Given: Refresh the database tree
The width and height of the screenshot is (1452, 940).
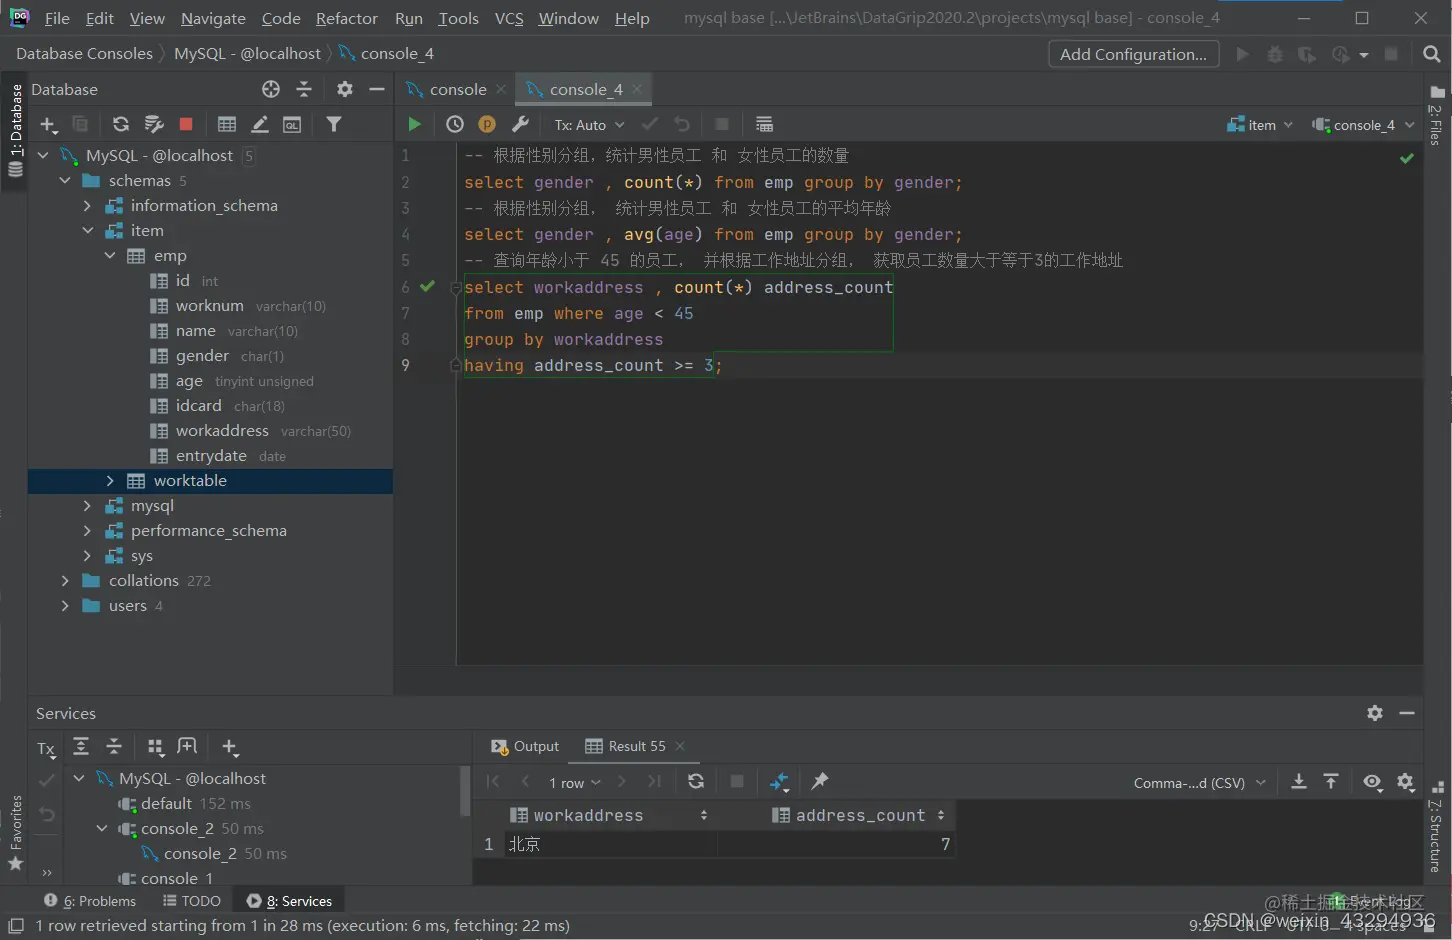Looking at the screenshot, I should coord(121,124).
